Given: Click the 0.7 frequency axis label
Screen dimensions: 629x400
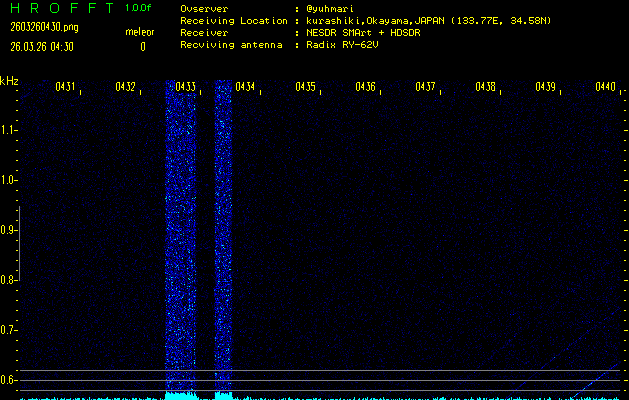Looking at the screenshot, I should coord(9,329).
